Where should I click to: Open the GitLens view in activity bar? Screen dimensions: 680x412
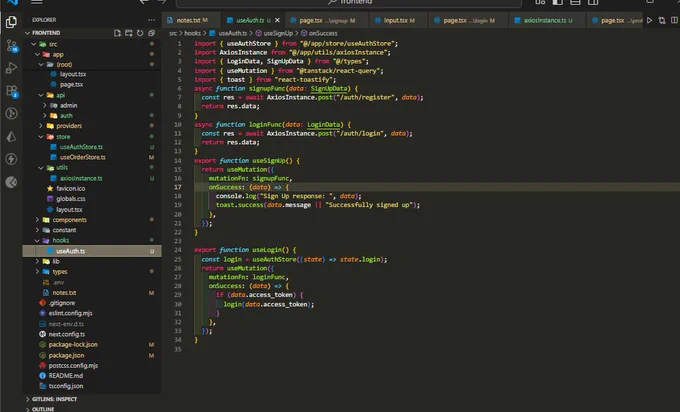[12, 114]
